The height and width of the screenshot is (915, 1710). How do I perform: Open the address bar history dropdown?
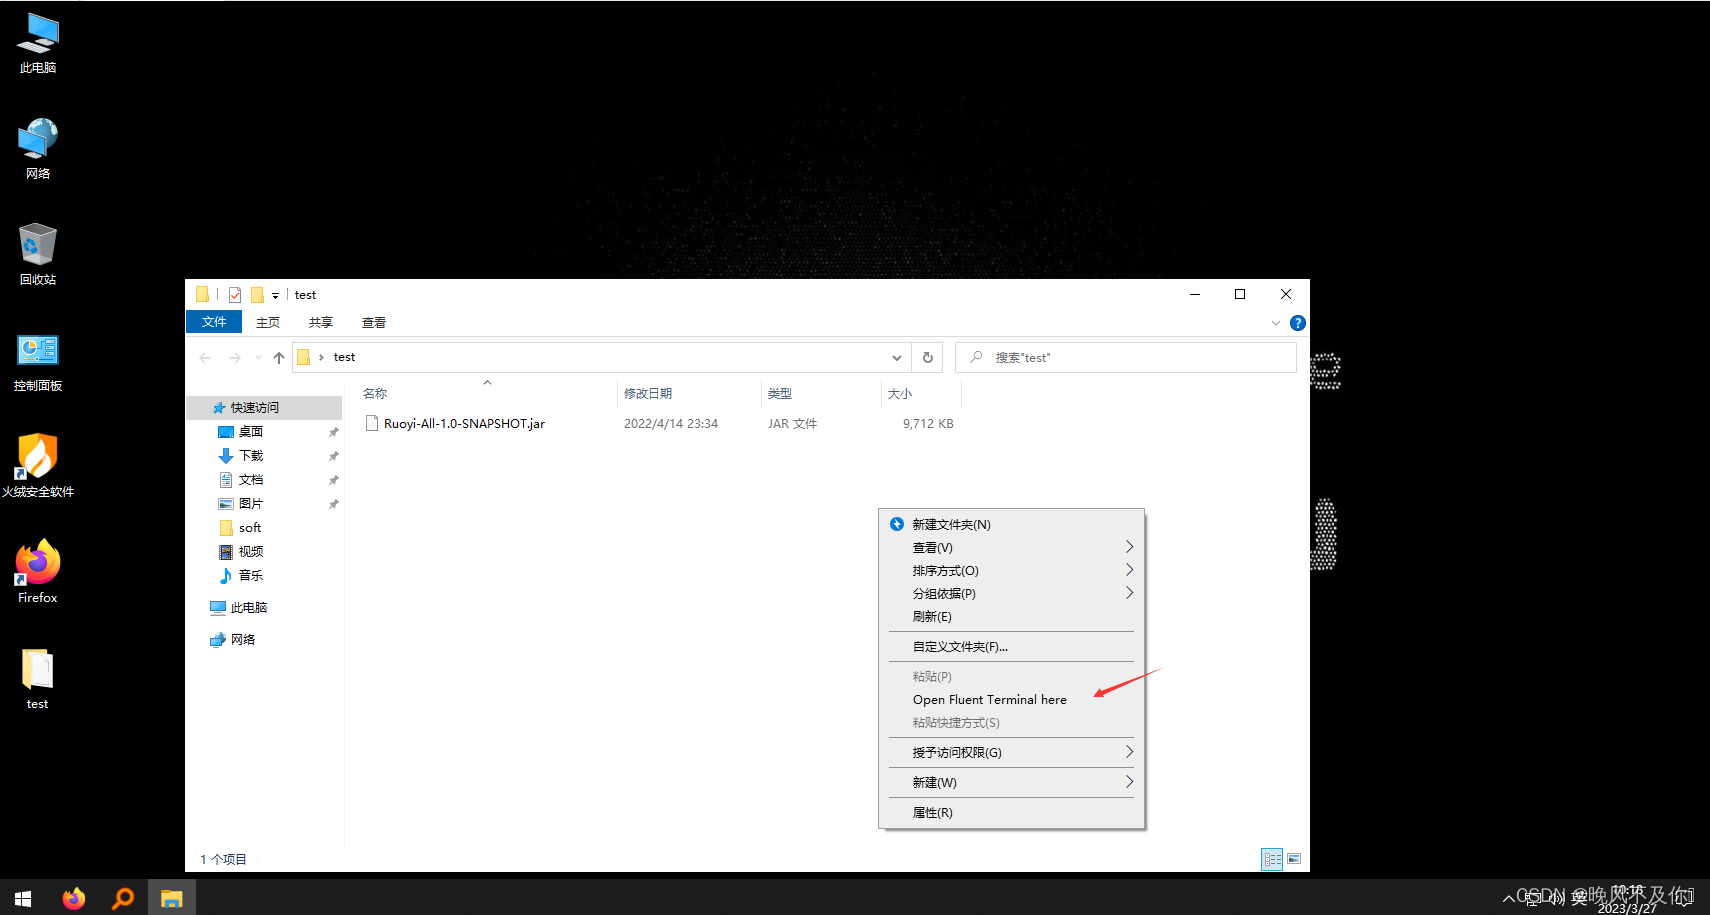(897, 357)
